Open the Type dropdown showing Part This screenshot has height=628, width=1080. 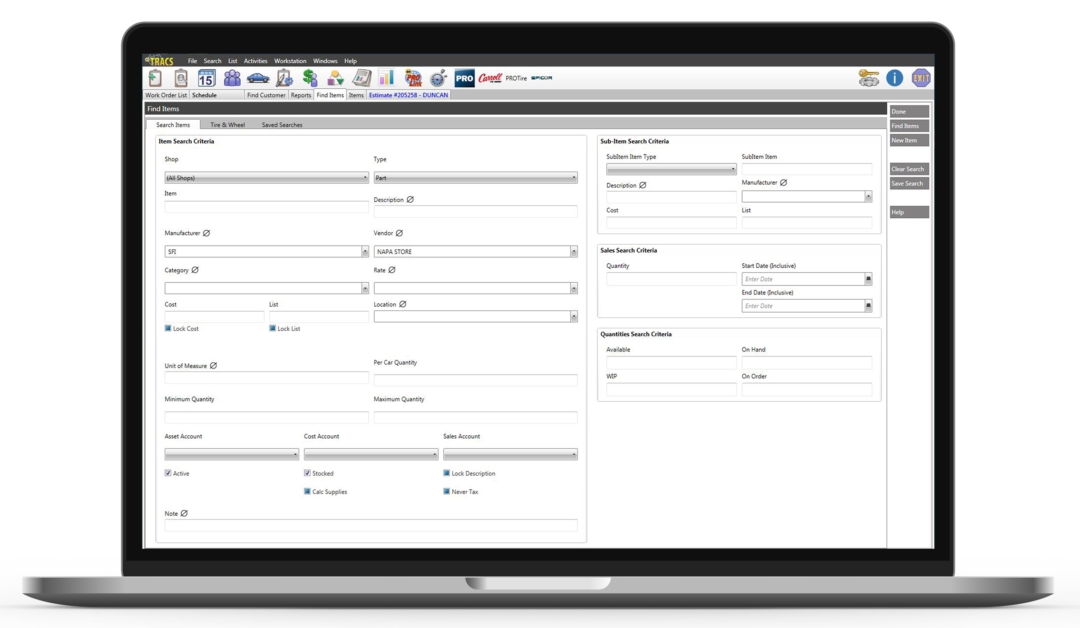coord(475,178)
